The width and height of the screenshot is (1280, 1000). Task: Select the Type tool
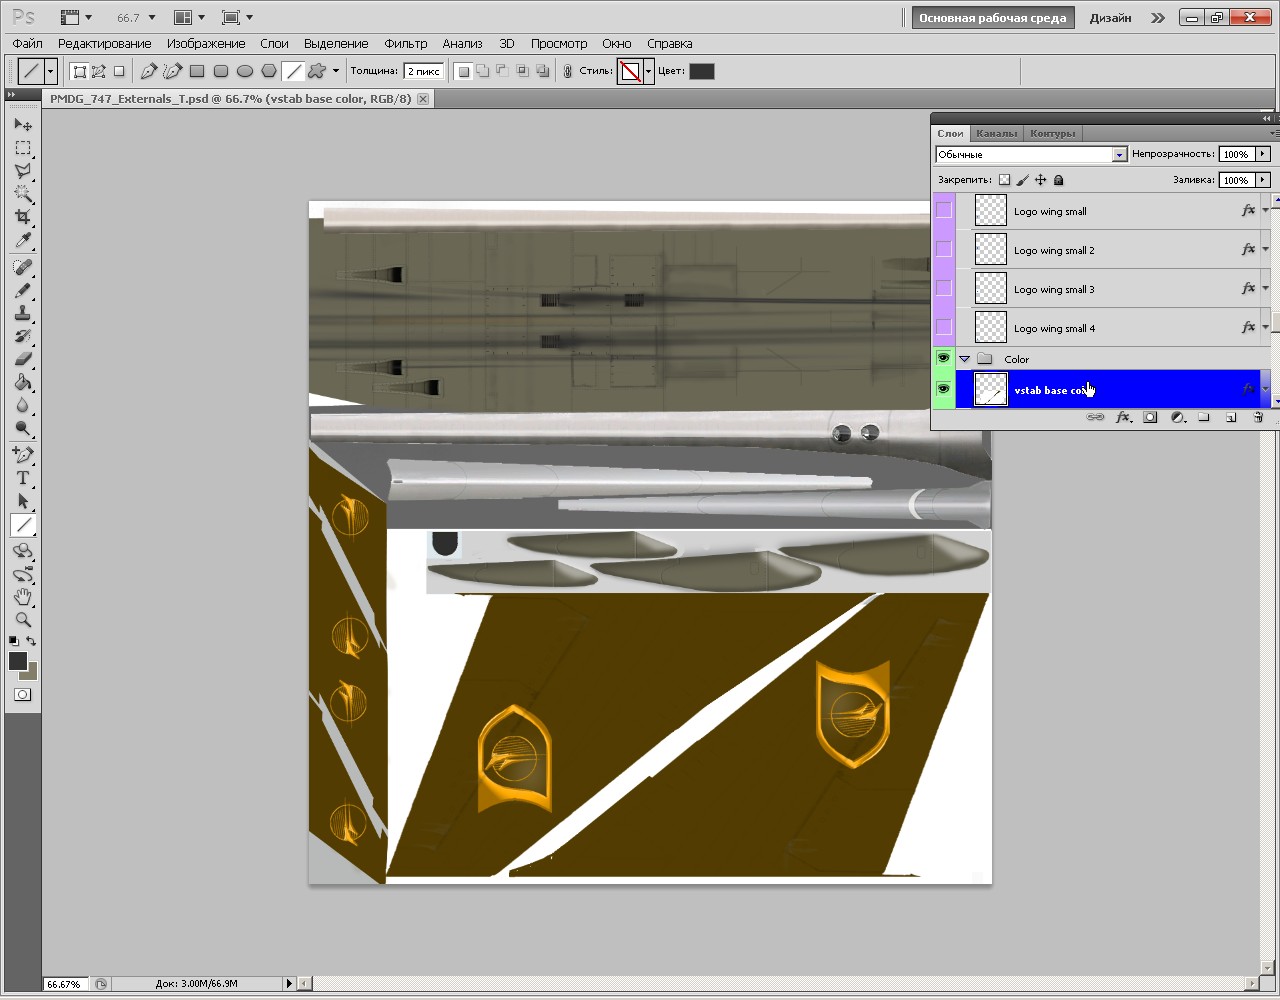[x=23, y=479]
